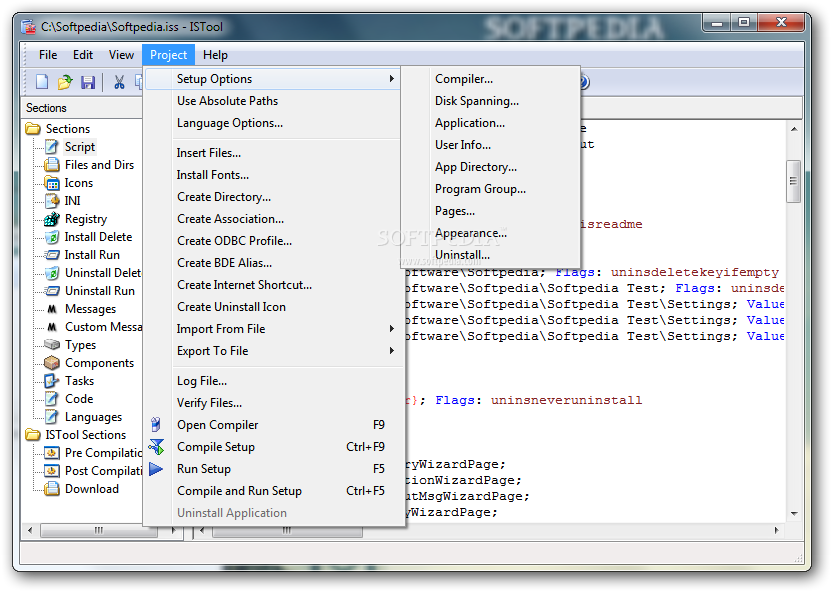Viewport: 832px width, 592px height.
Task: Click the Install Delete icon
Action: point(51,237)
